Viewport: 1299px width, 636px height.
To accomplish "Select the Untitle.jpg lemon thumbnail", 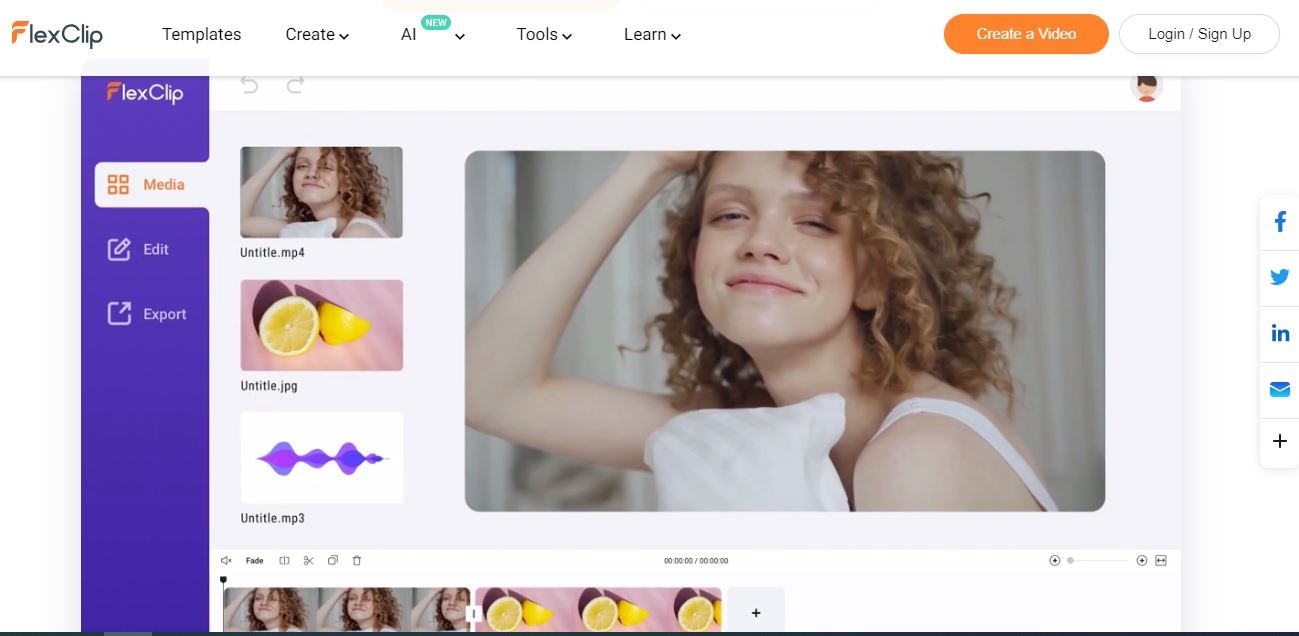I will coord(321,325).
